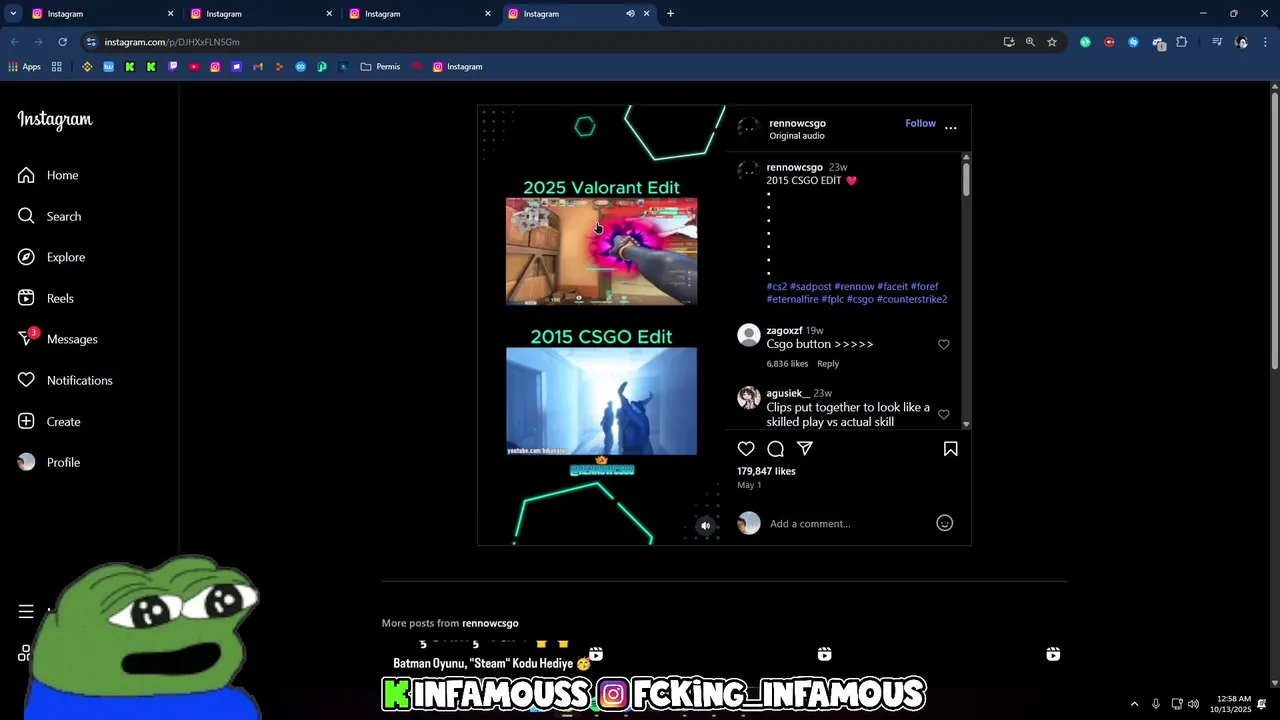
Task: Click the Valorant and CSGO edit video
Action: (x=601, y=325)
